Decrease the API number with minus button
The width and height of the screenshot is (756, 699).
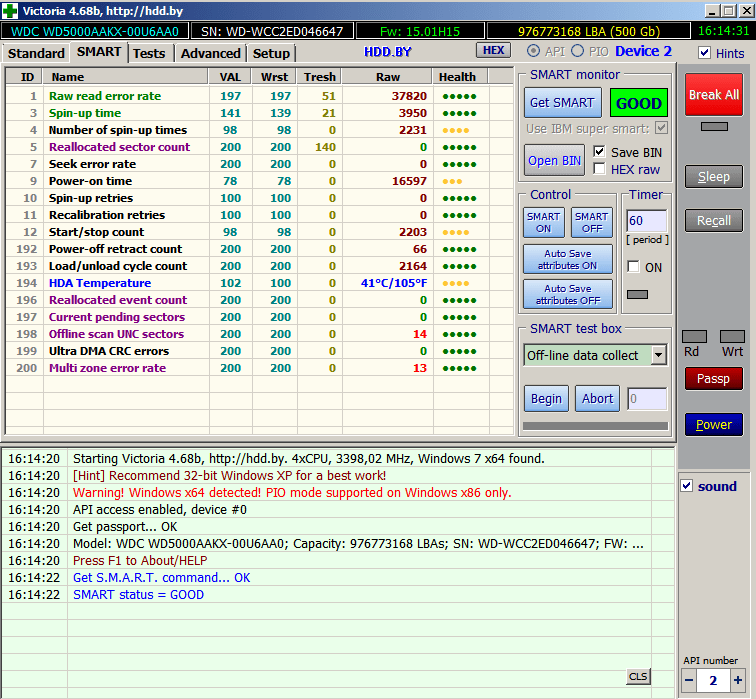(x=689, y=681)
